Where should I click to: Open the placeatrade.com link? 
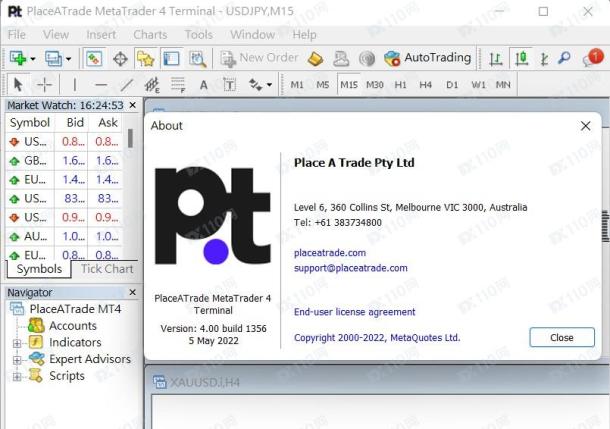tap(330, 253)
